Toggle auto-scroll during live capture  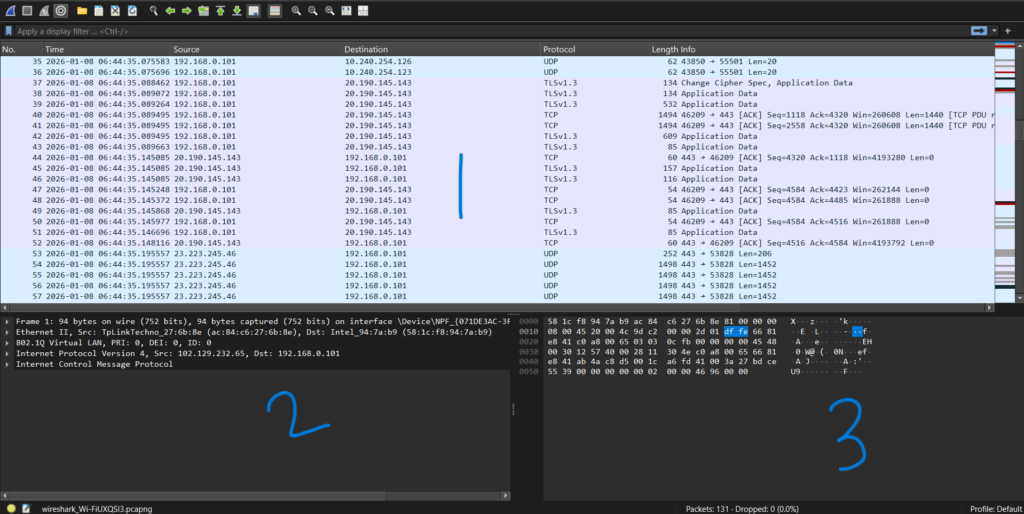(x=254, y=11)
